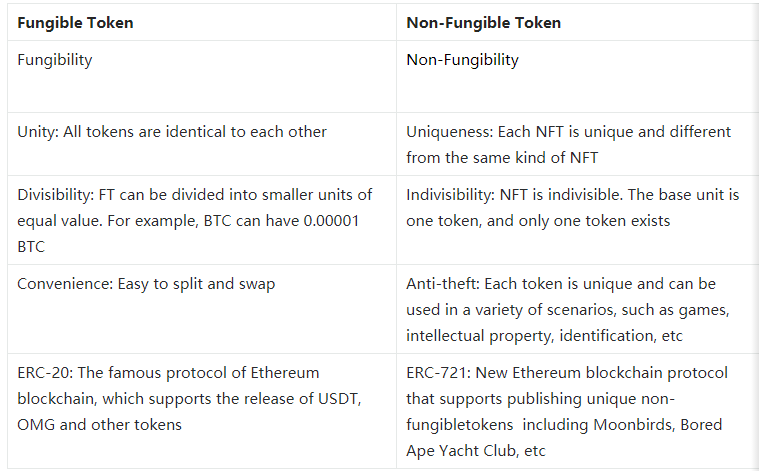Click the Uniqueness: Each NFT is unique cell
Viewport: 767px width, 472px height.
pyautogui.click(x=577, y=144)
